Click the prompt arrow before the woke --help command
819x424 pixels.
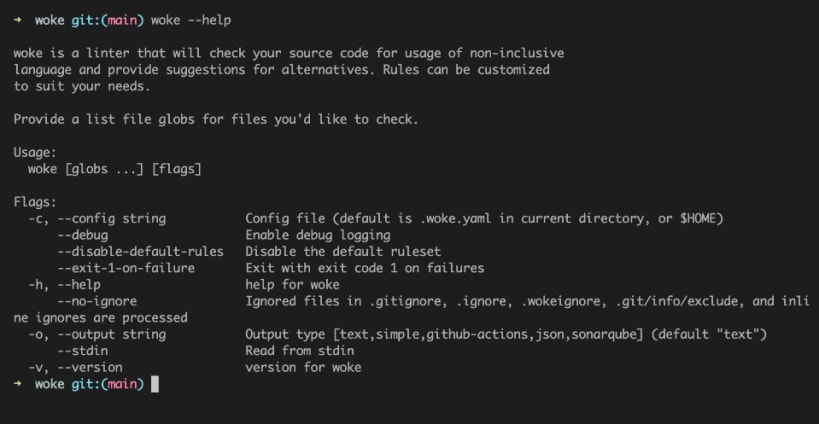click(18, 20)
